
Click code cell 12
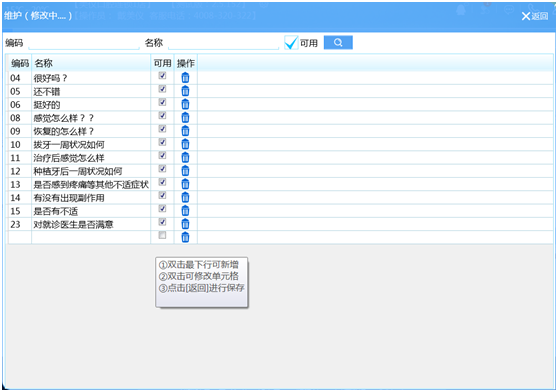pyautogui.click(x=20, y=171)
